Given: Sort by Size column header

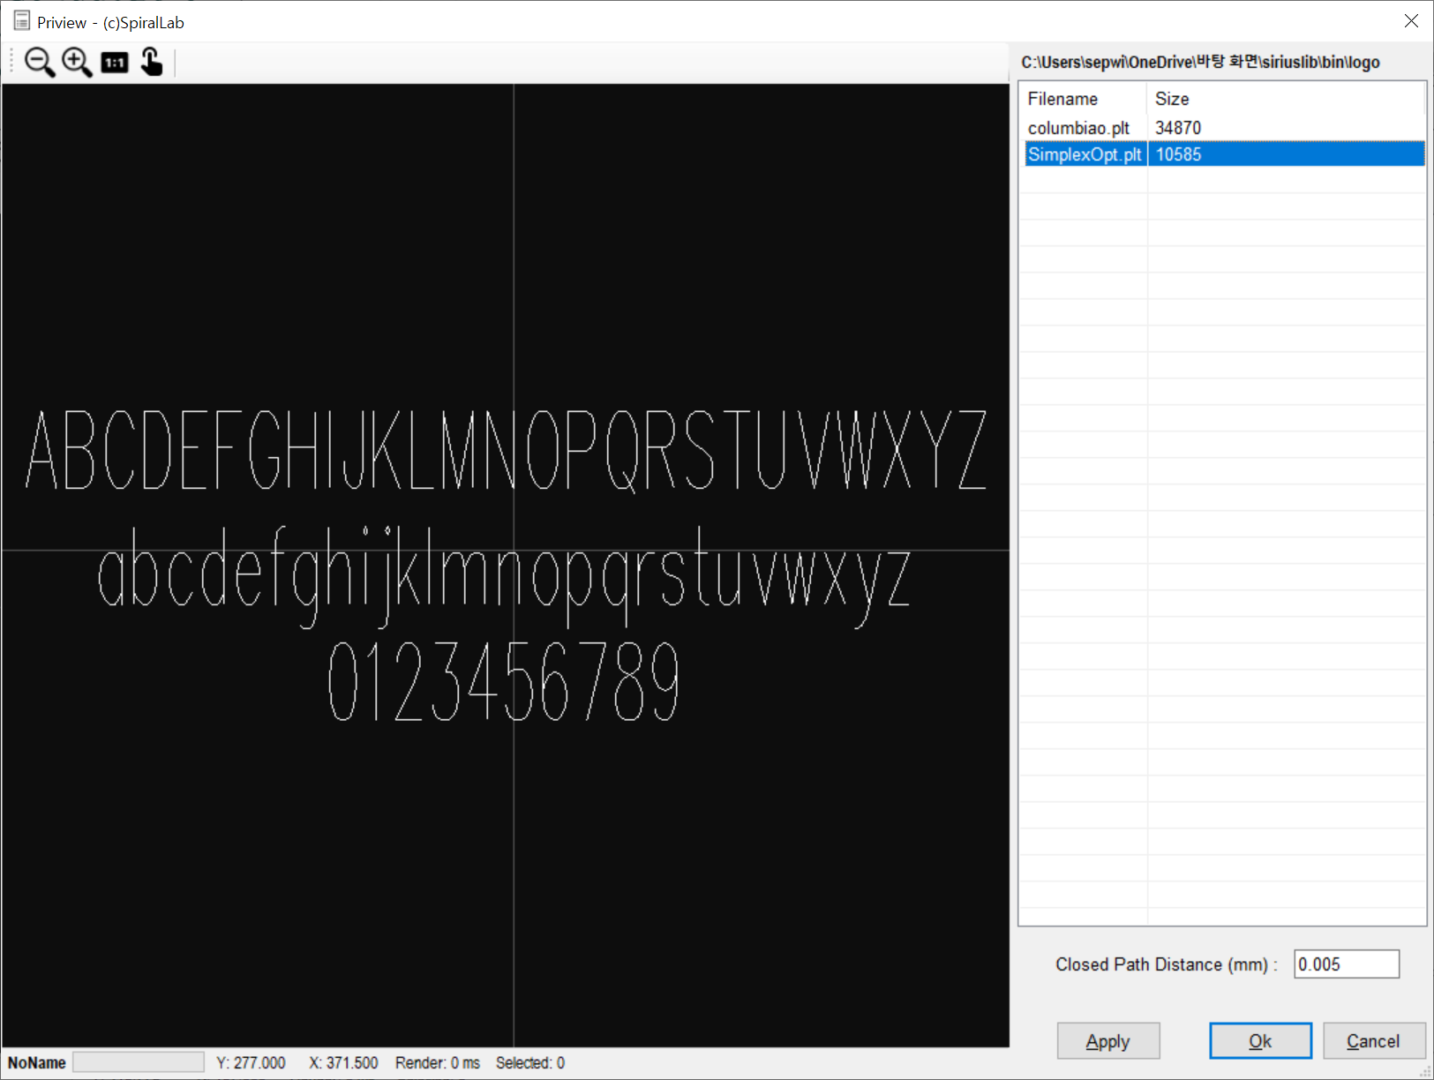Looking at the screenshot, I should (1285, 99).
